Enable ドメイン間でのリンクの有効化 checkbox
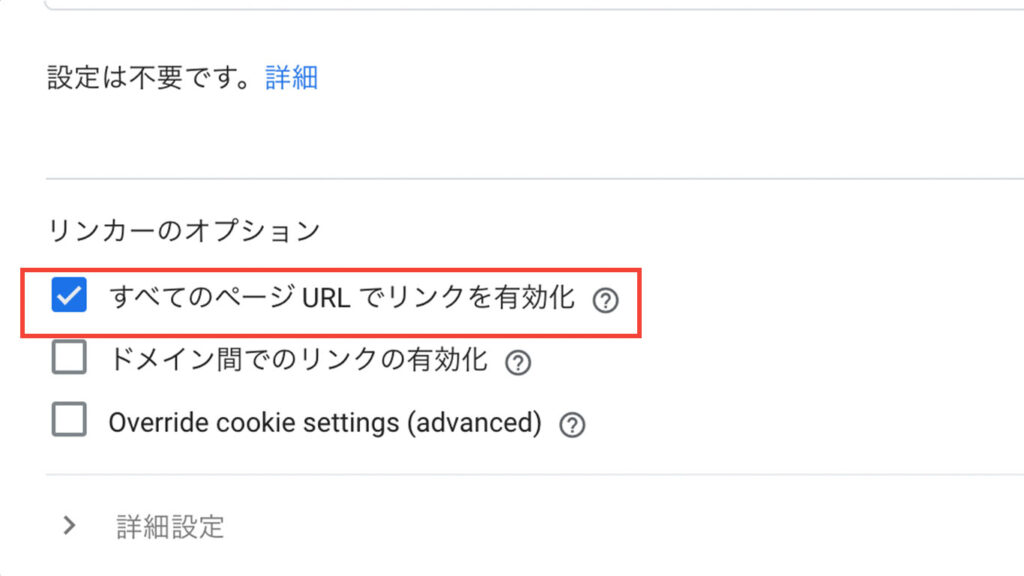 (69, 357)
